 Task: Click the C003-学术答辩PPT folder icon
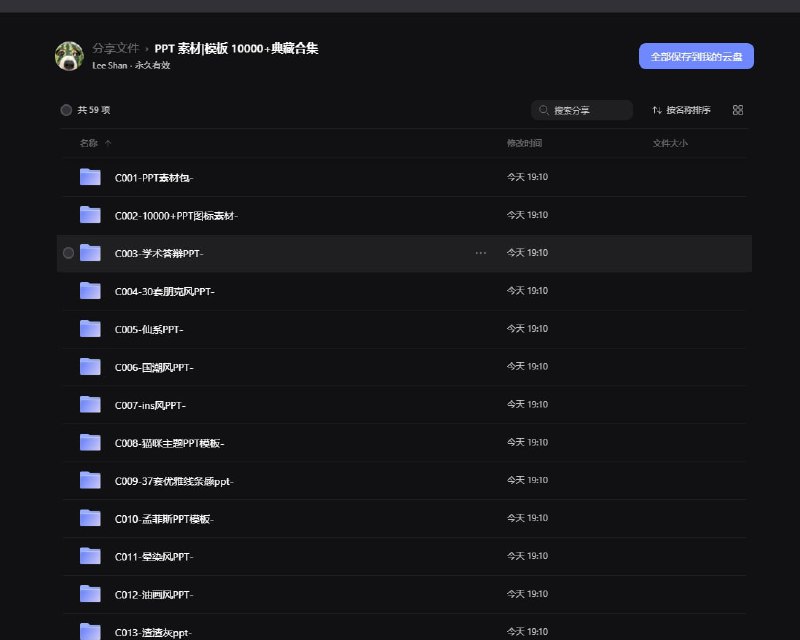pyautogui.click(x=89, y=252)
